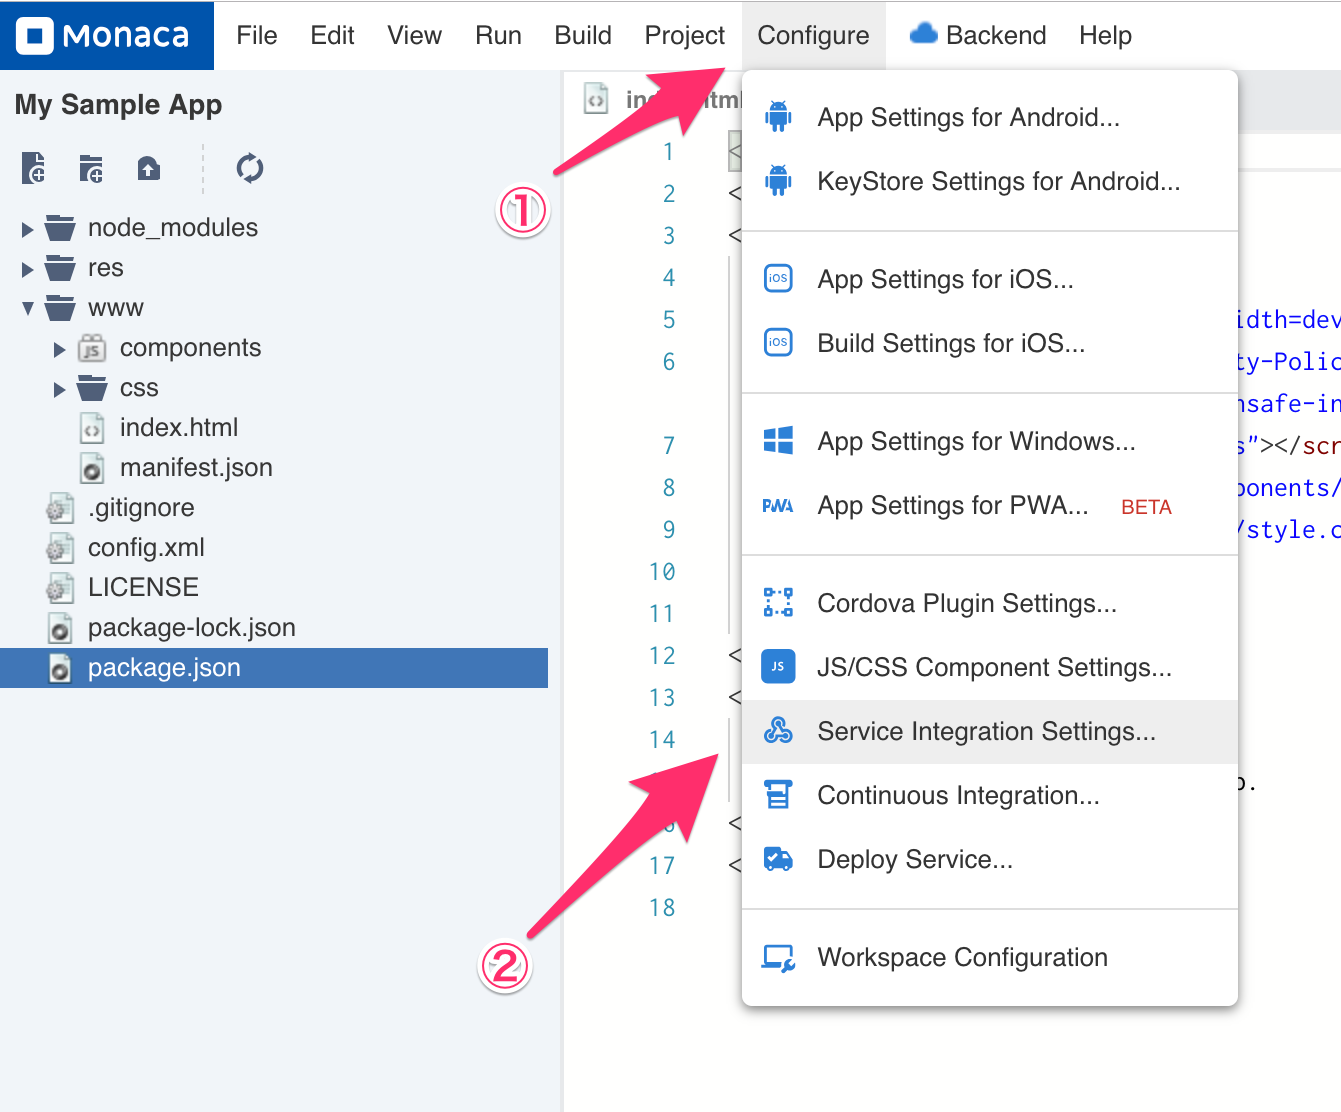Choose Continuous Integration

point(990,795)
